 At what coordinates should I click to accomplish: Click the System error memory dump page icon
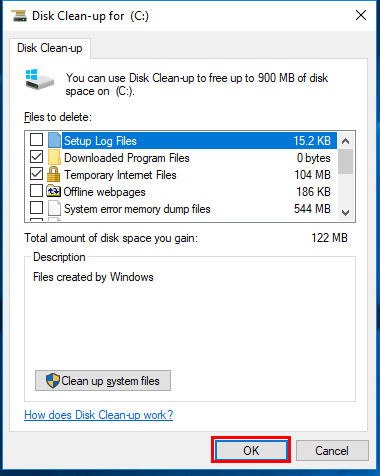click(x=54, y=209)
